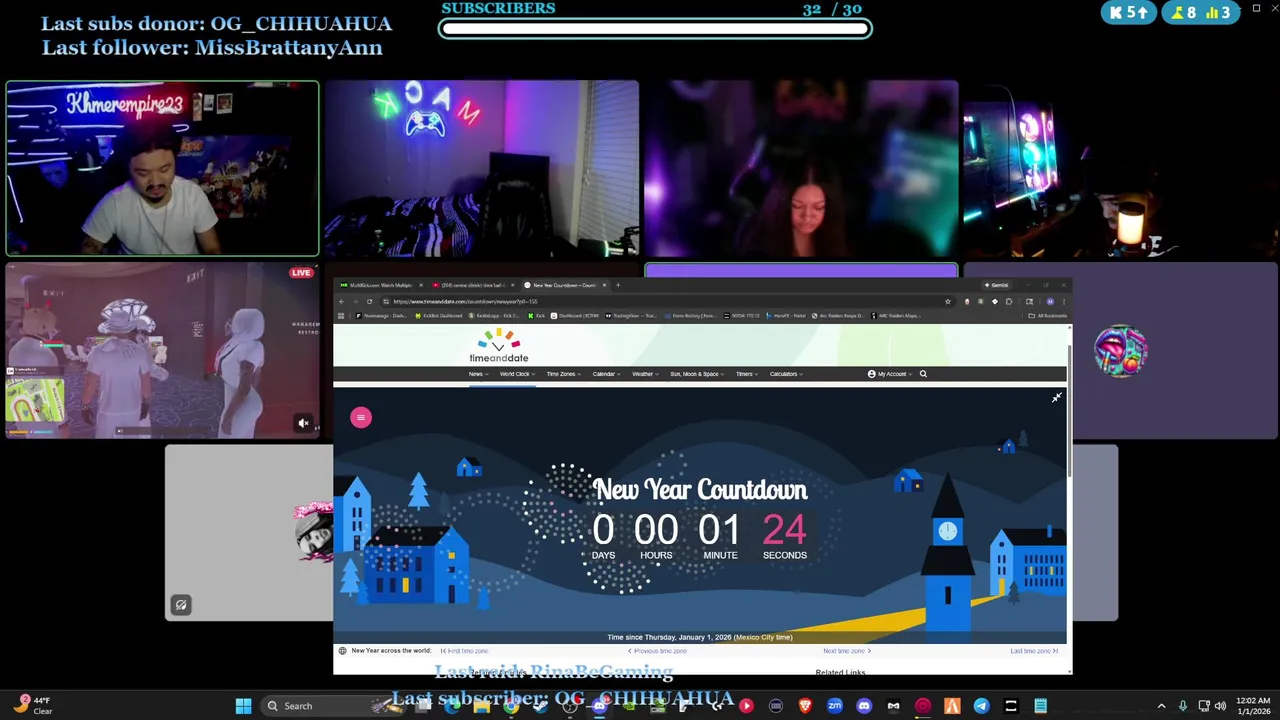The width and height of the screenshot is (1280, 720).
Task: Click the subscribers progress bar
Action: tap(655, 28)
